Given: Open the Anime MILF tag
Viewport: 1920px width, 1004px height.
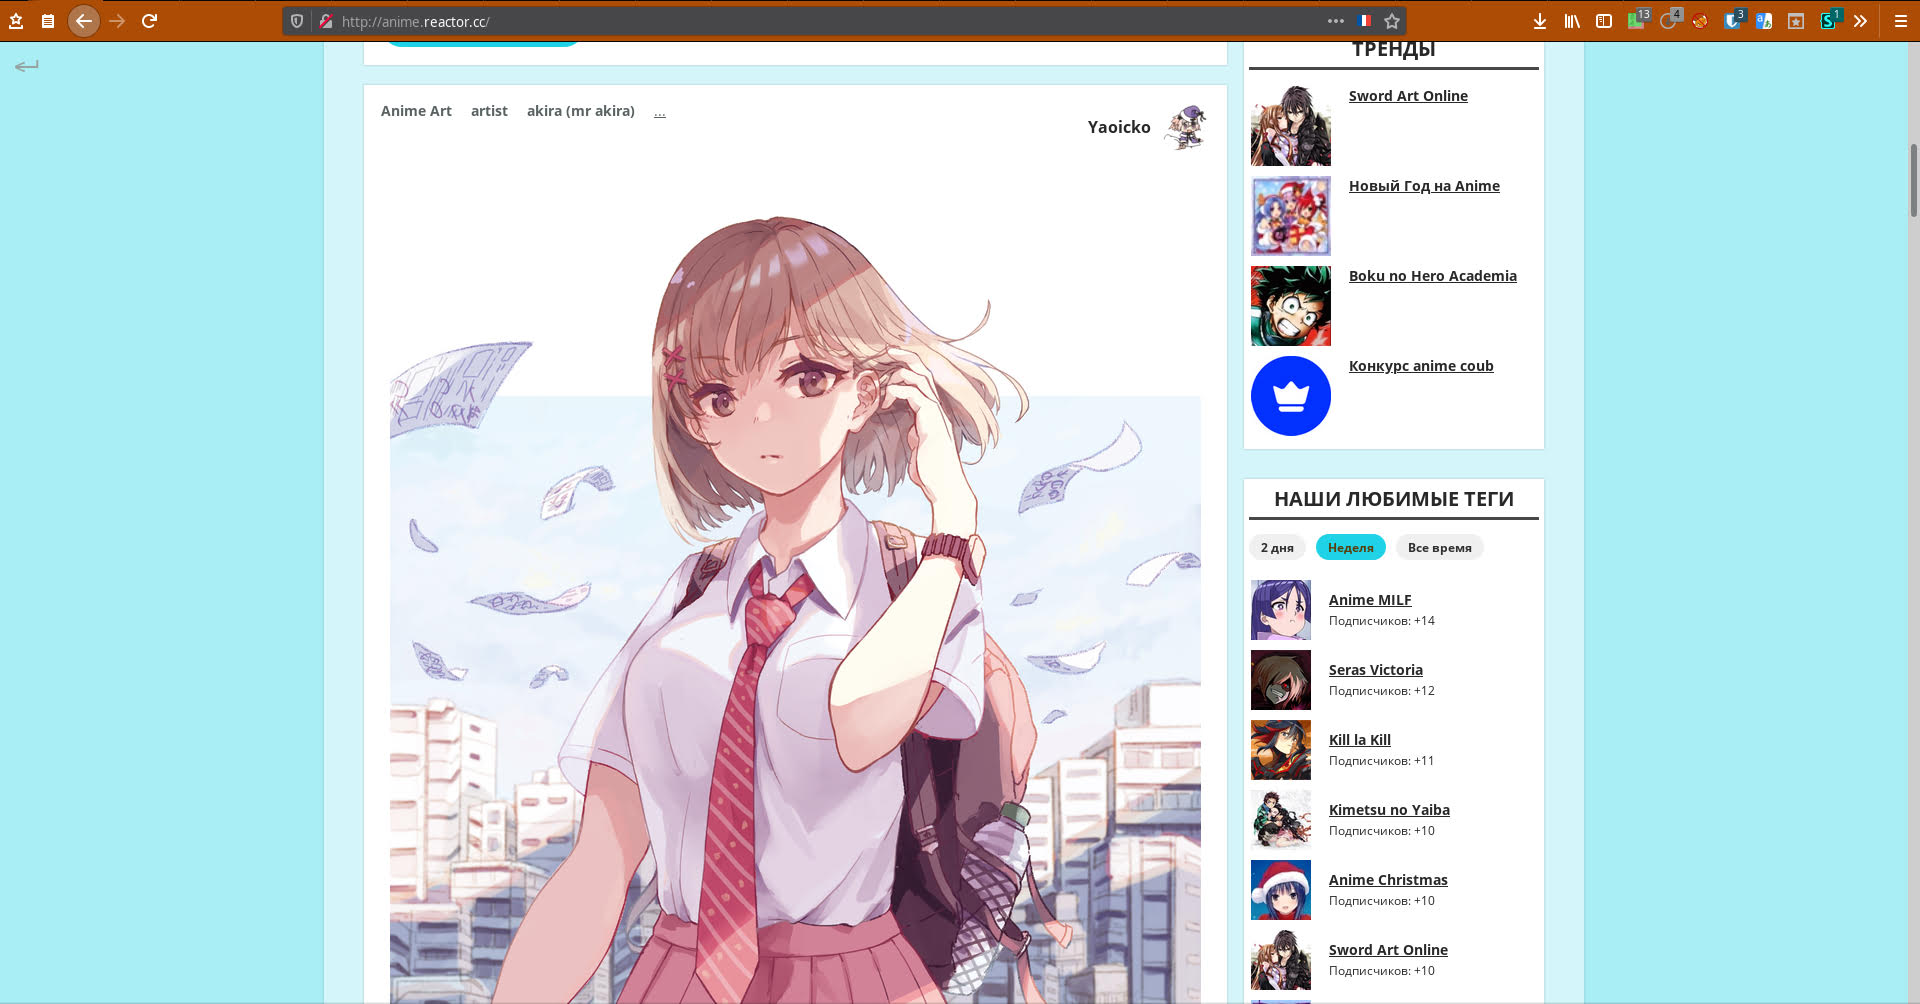Looking at the screenshot, I should (1370, 600).
